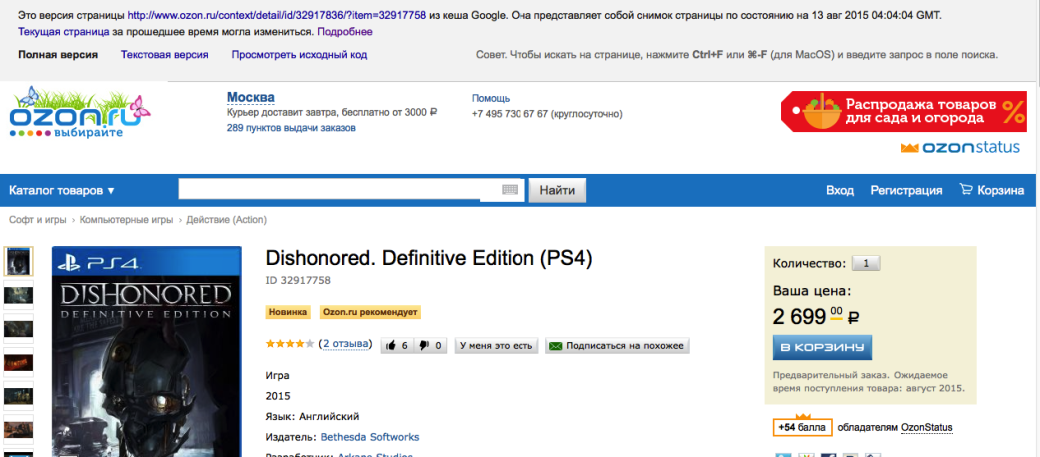Viewport: 1040px width, 457px height.
Task: Open Компьютерные игры breadcrumb
Action: point(127,220)
